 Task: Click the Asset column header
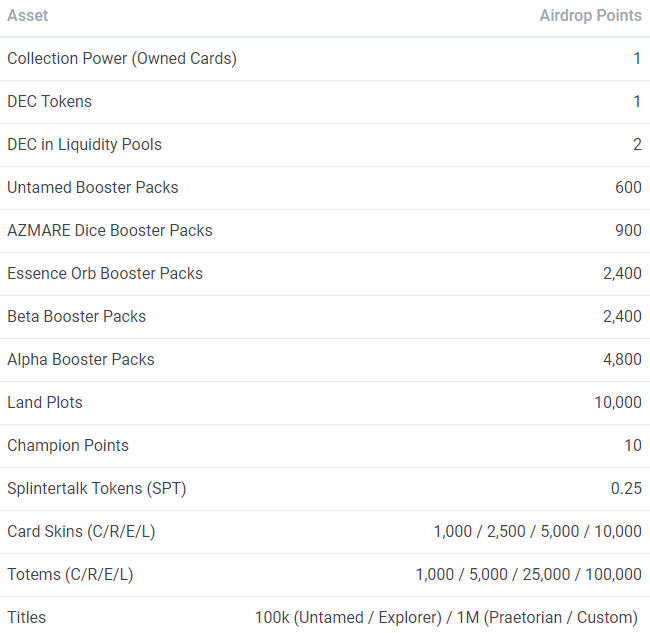click(27, 16)
